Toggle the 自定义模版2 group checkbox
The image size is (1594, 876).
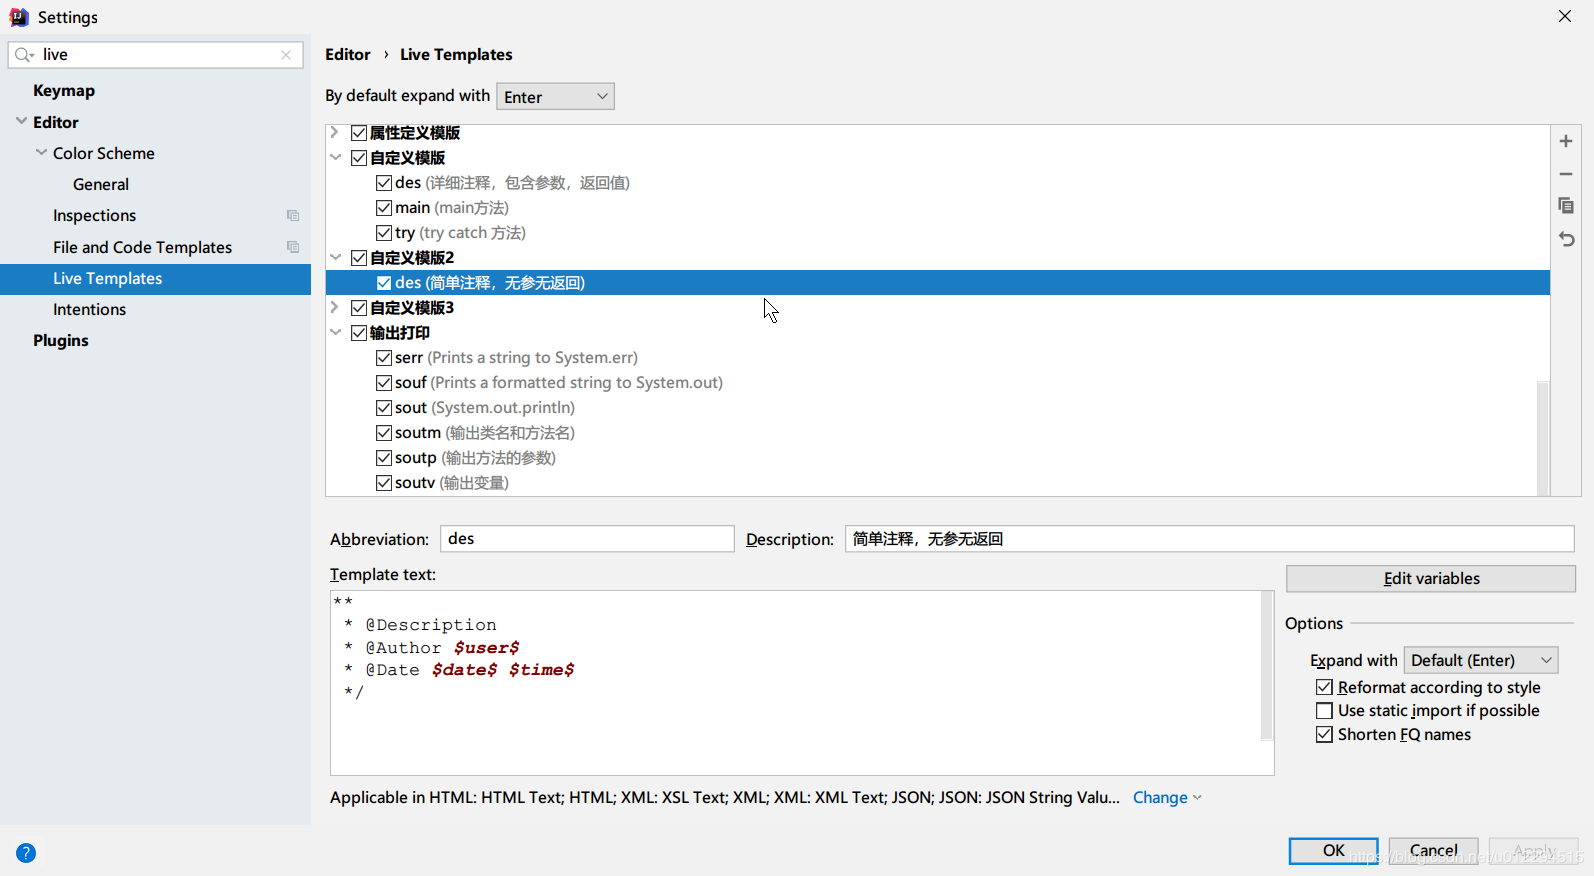(x=359, y=258)
